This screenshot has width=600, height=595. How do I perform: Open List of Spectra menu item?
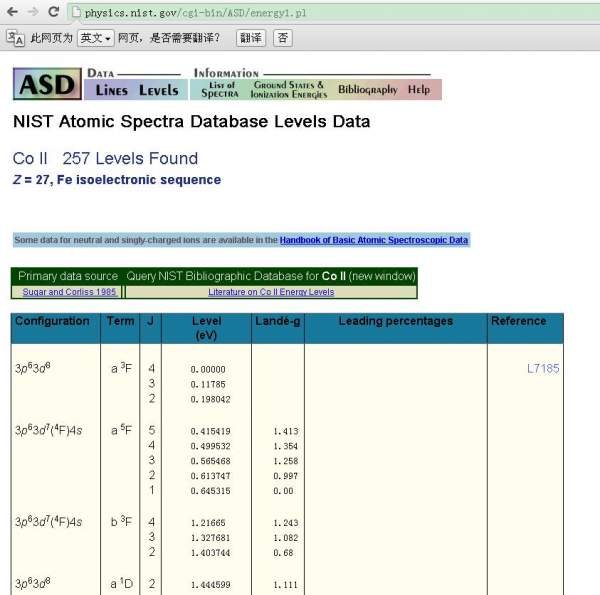pyautogui.click(x=220, y=90)
